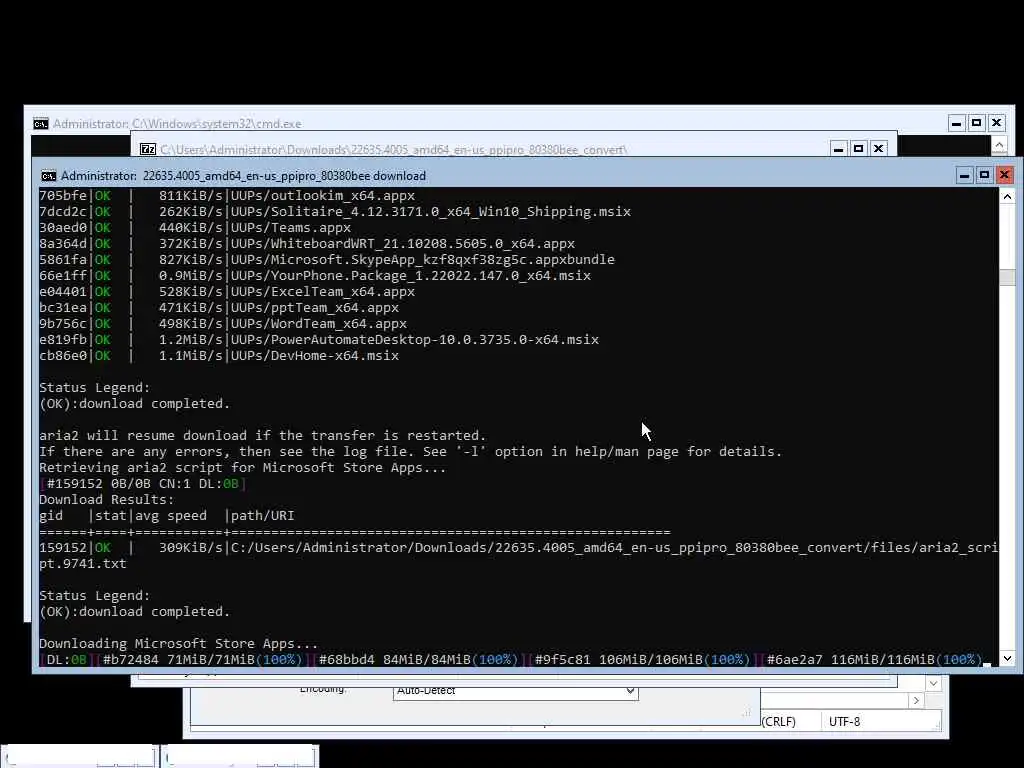1024x768 pixels.
Task: Minimize the 7-Zip convert folder window
Action: tap(838, 149)
